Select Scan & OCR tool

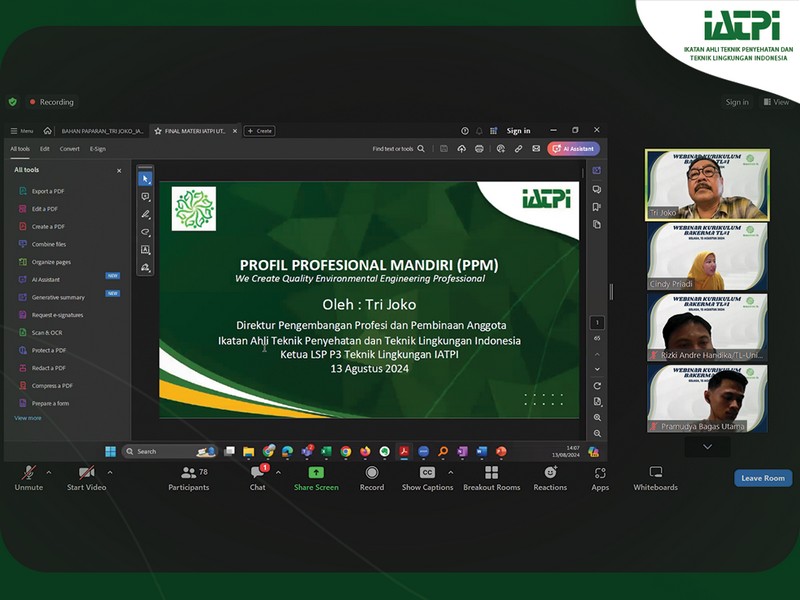click(x=40, y=333)
